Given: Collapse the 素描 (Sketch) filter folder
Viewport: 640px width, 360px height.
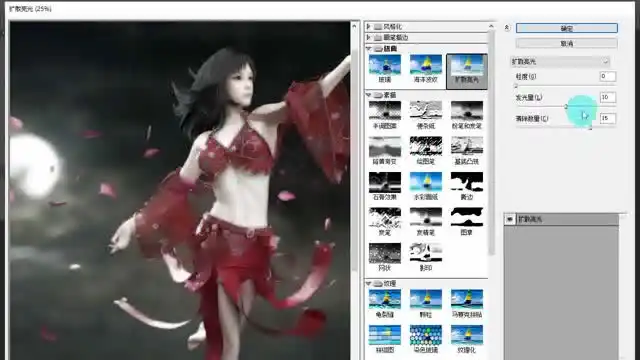Looking at the screenshot, I should click(369, 95).
